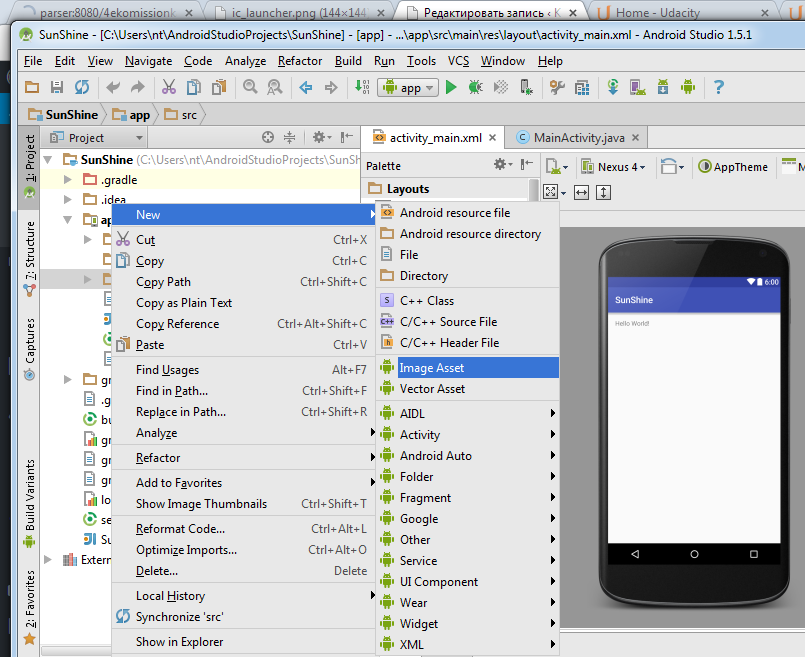Switch to ic_launcher.png browser tab
Viewport: 805px width, 657px height.
pyautogui.click(x=298, y=13)
